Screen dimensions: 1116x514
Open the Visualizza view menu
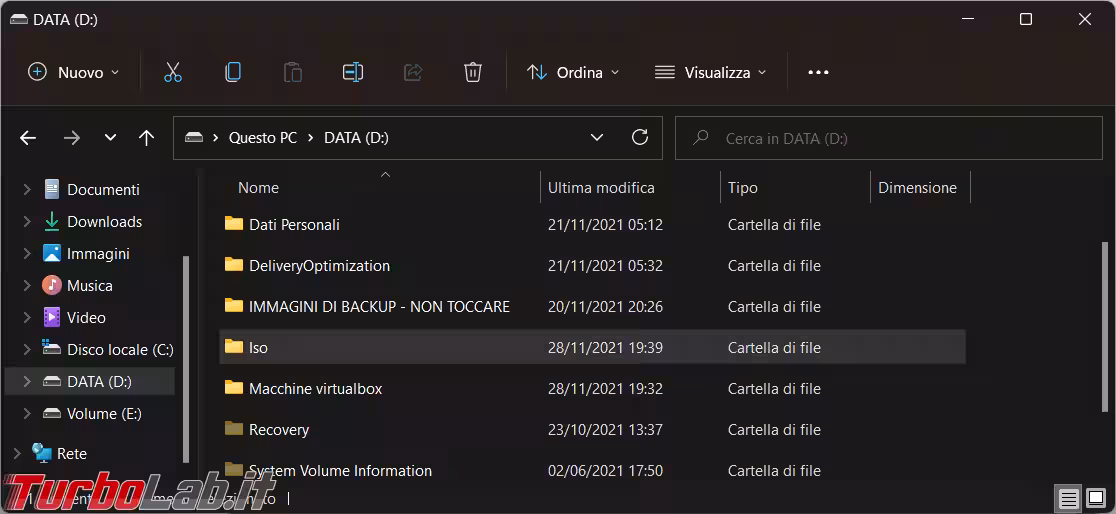pos(710,72)
